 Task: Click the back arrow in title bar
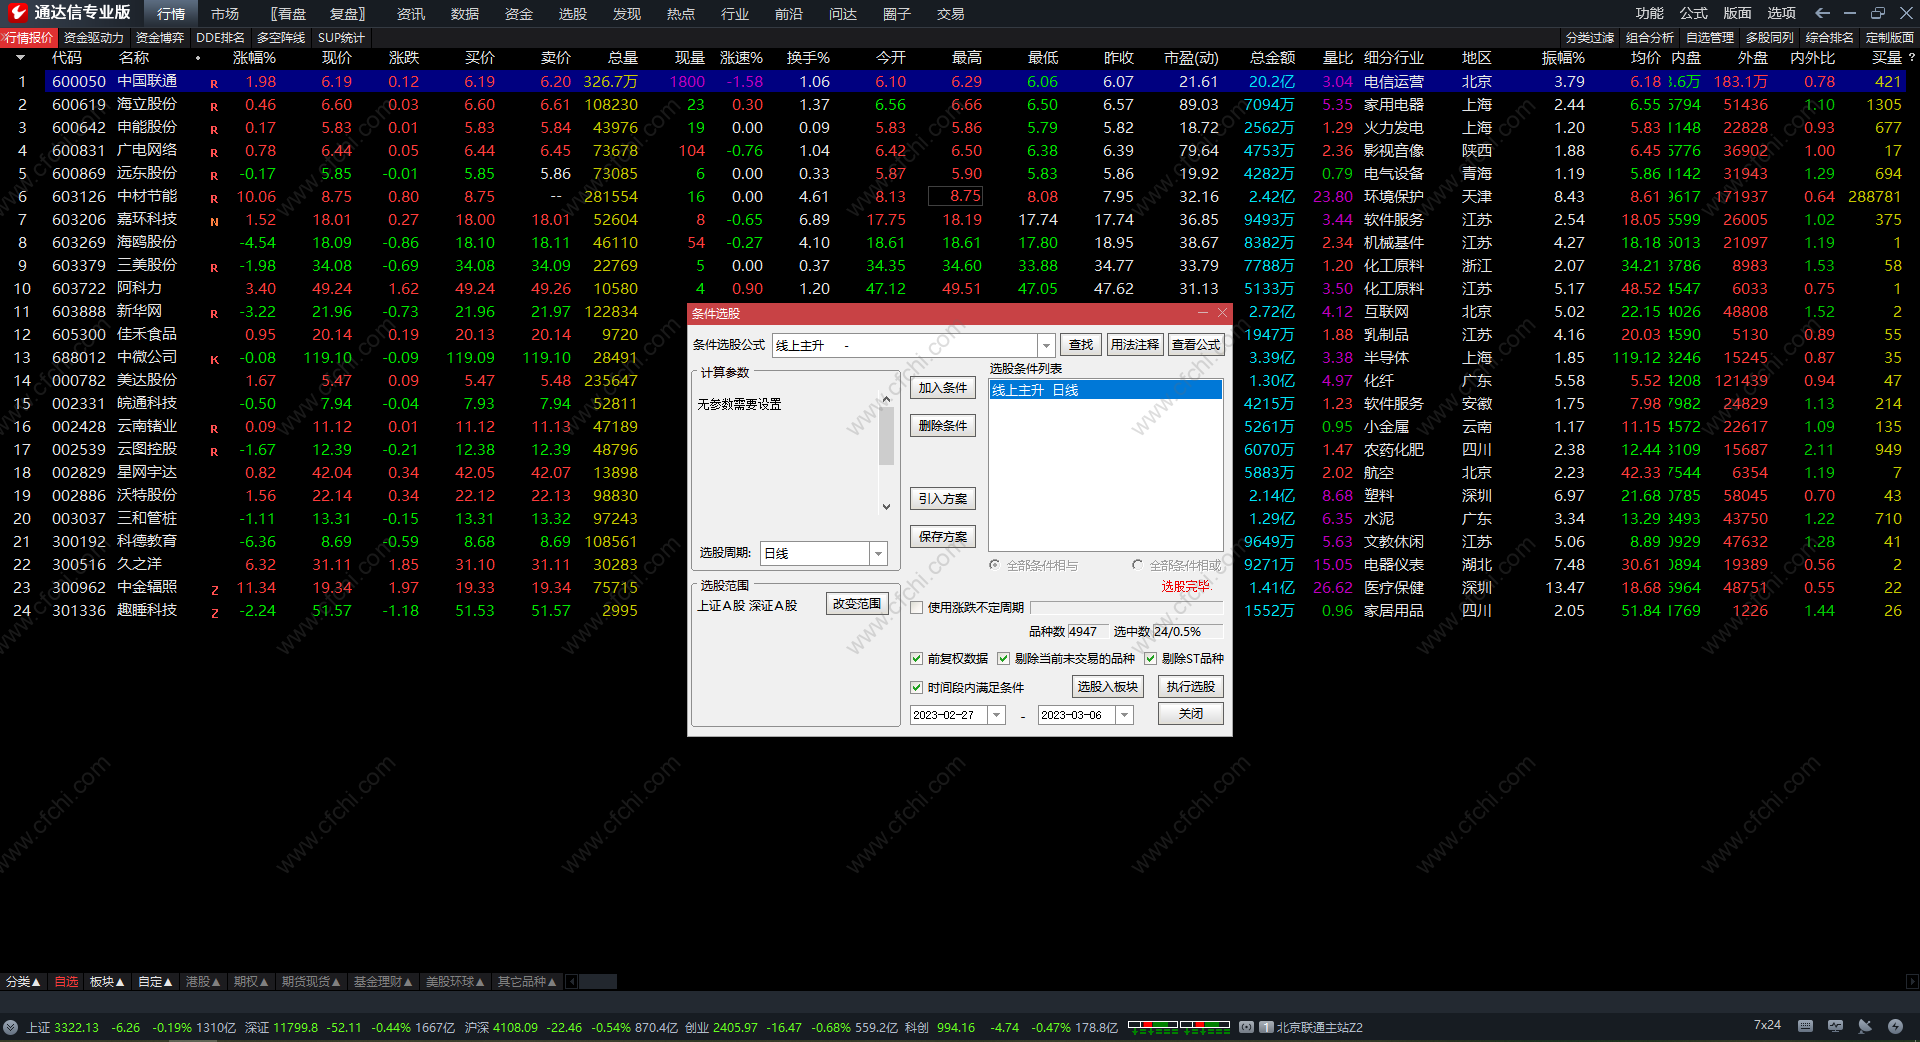click(1822, 13)
